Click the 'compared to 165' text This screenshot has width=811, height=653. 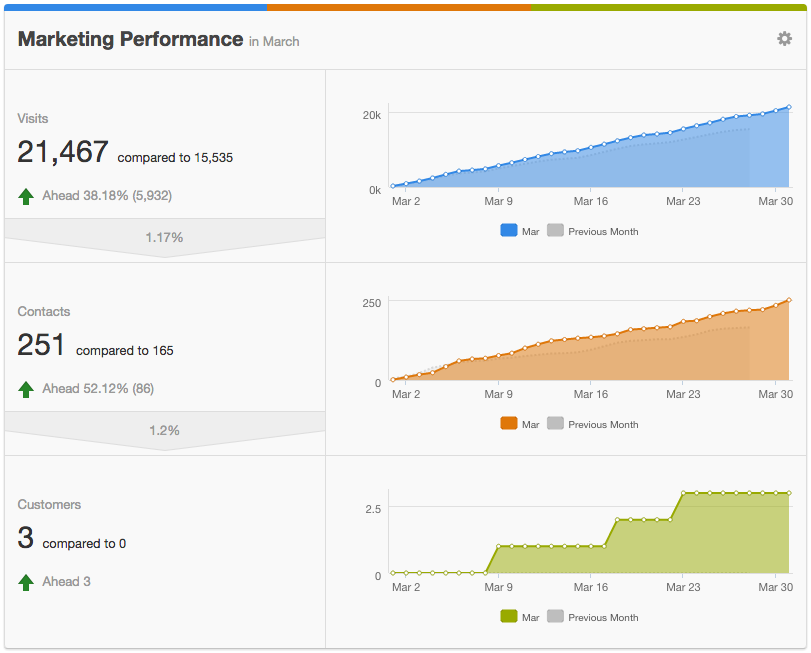point(125,351)
